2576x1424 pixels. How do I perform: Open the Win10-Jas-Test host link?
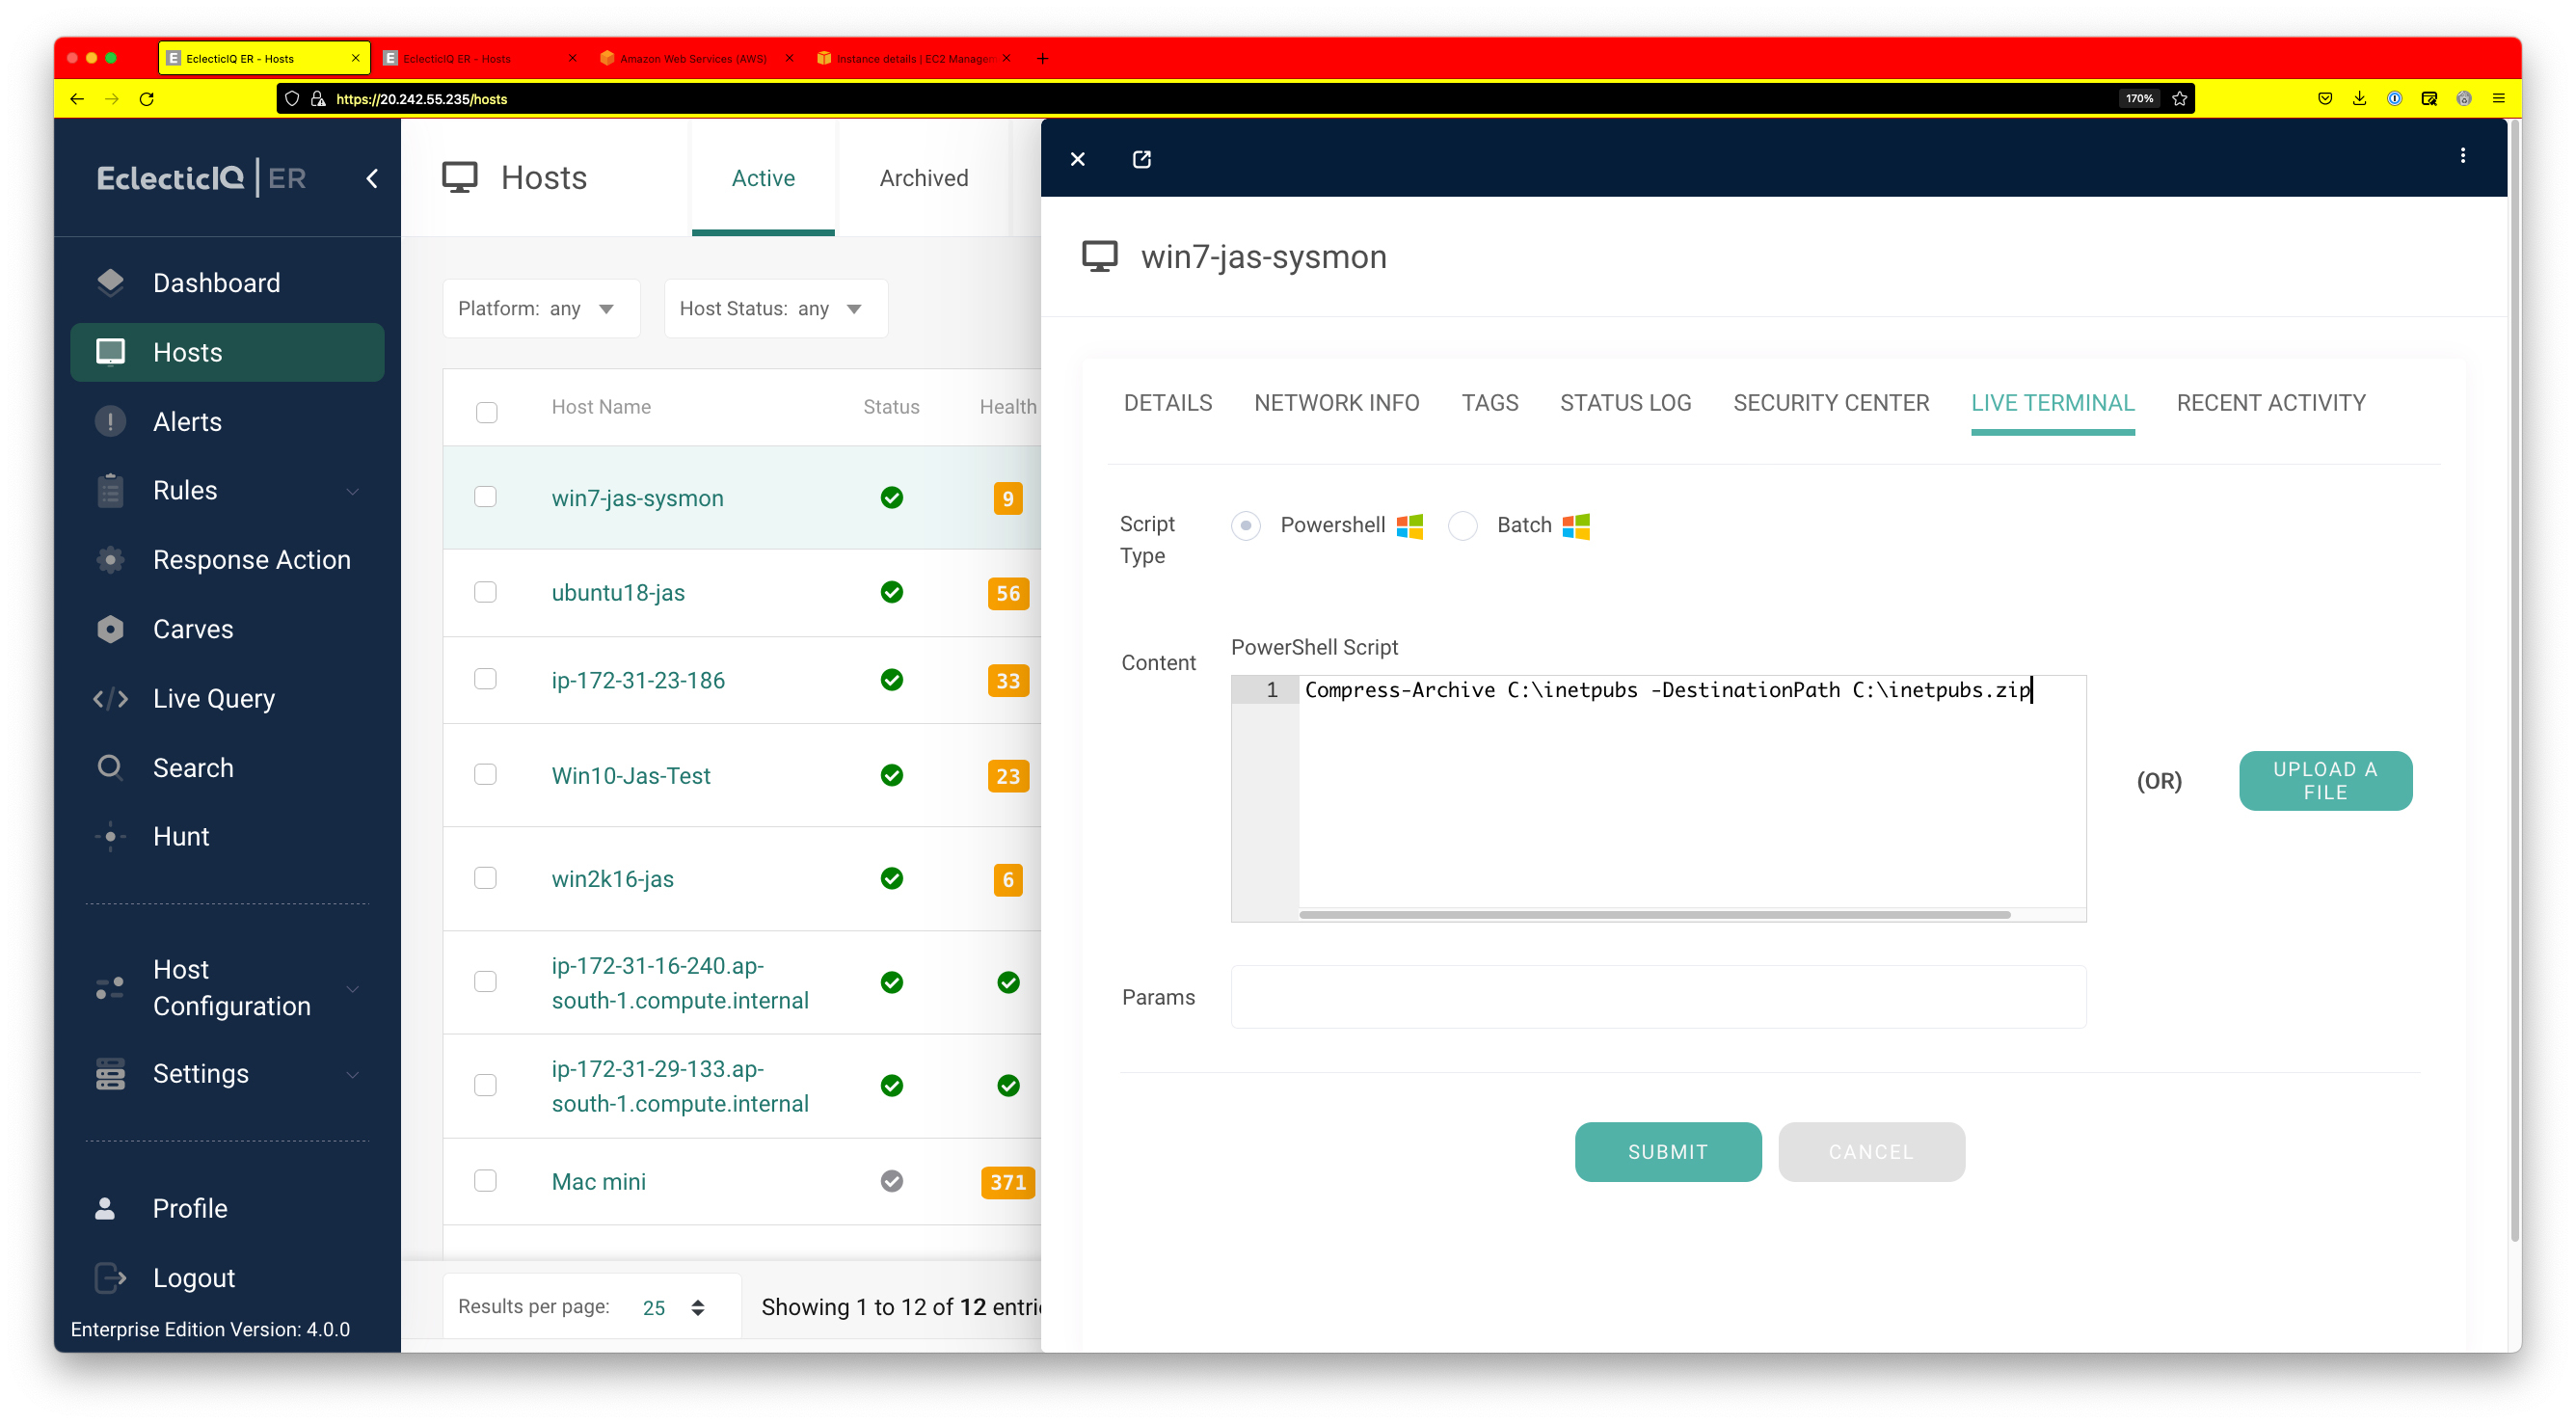point(631,775)
